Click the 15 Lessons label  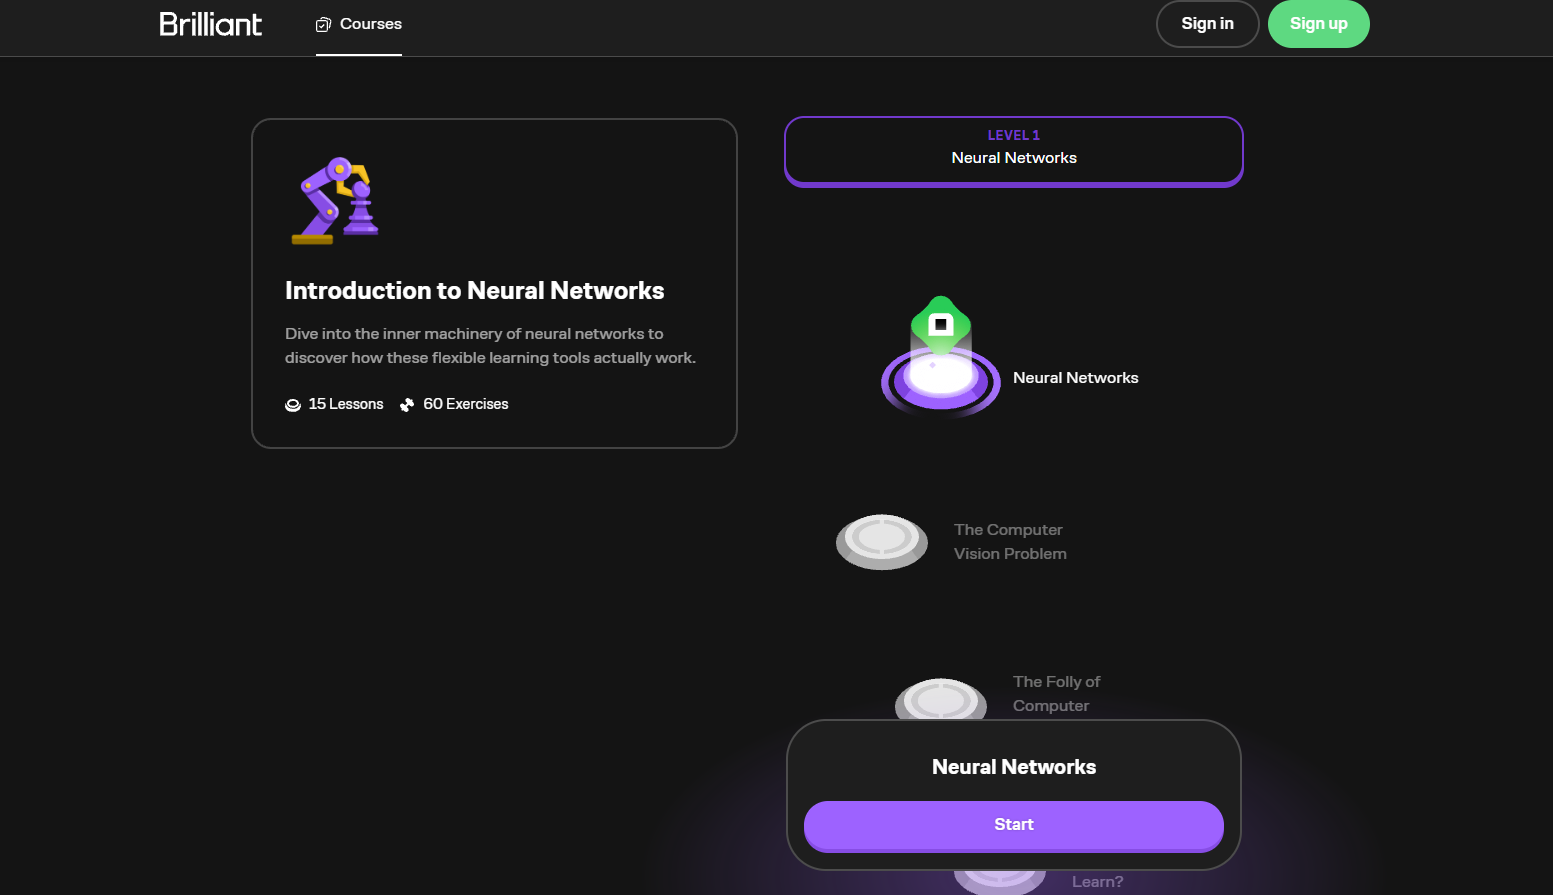coord(346,404)
